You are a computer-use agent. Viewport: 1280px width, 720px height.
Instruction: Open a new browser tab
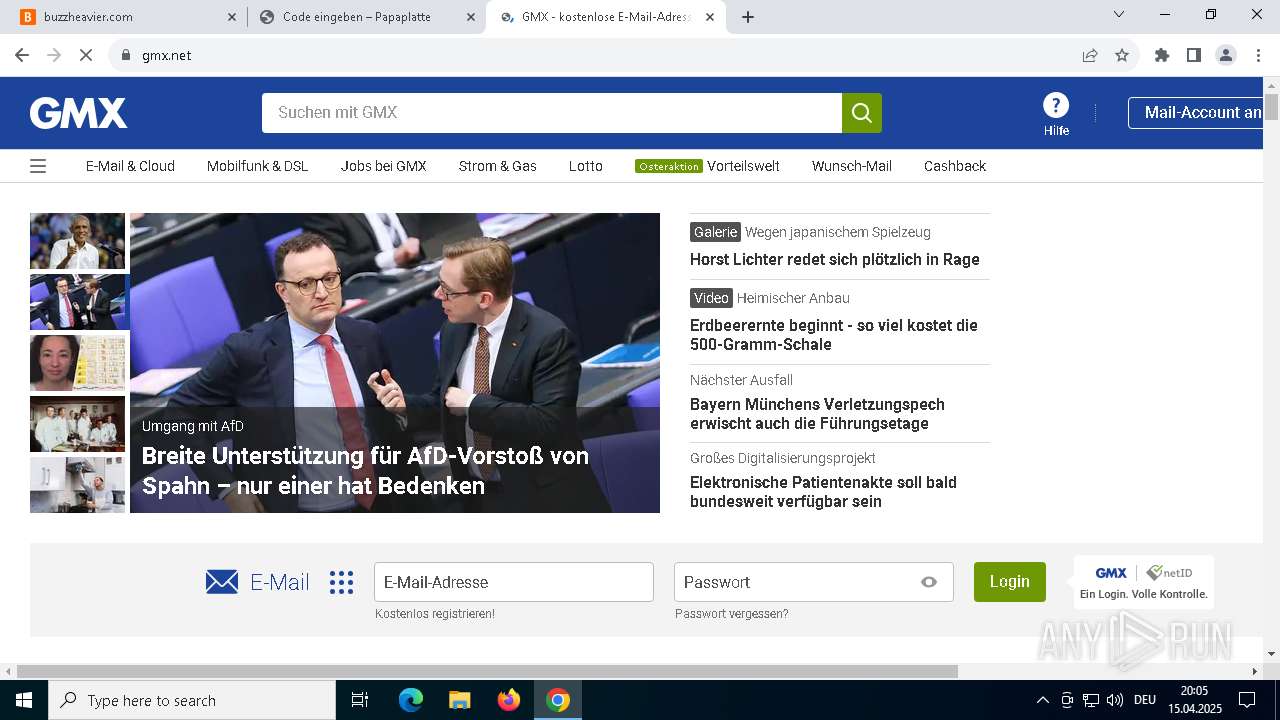[x=748, y=17]
